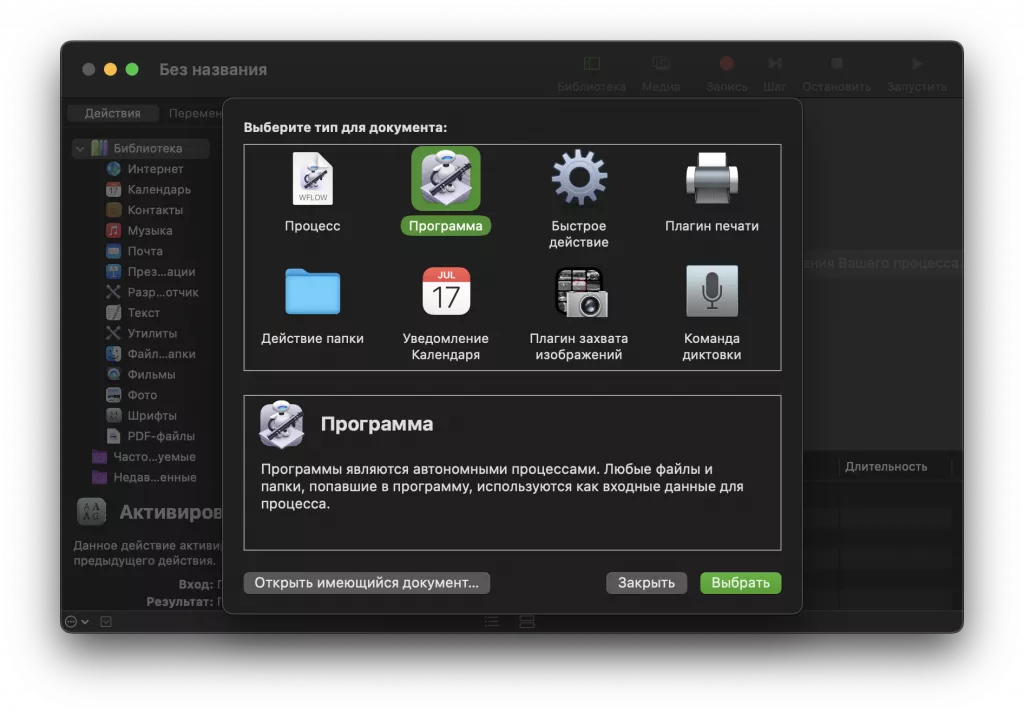Collapse the Библиотека tree in the sidebar
Image resolution: width=1024 pixels, height=713 pixels.
tap(78, 147)
